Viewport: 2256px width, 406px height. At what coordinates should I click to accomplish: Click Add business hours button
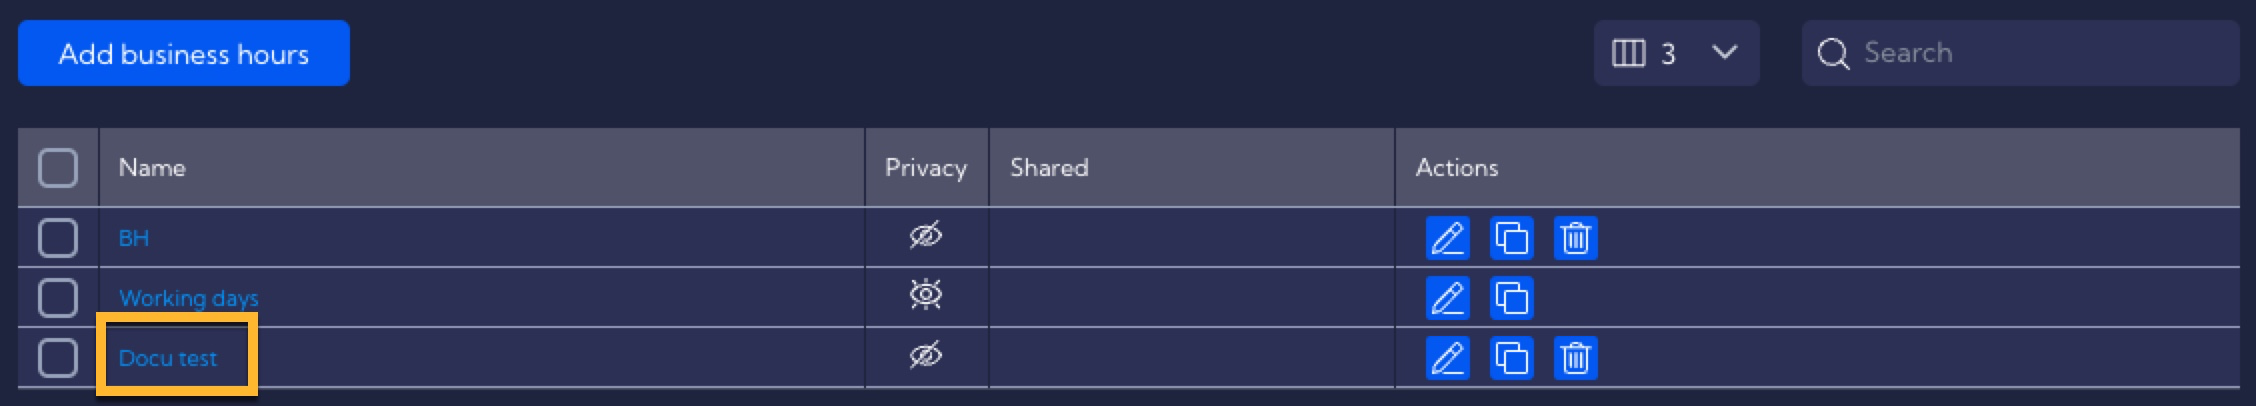[184, 53]
